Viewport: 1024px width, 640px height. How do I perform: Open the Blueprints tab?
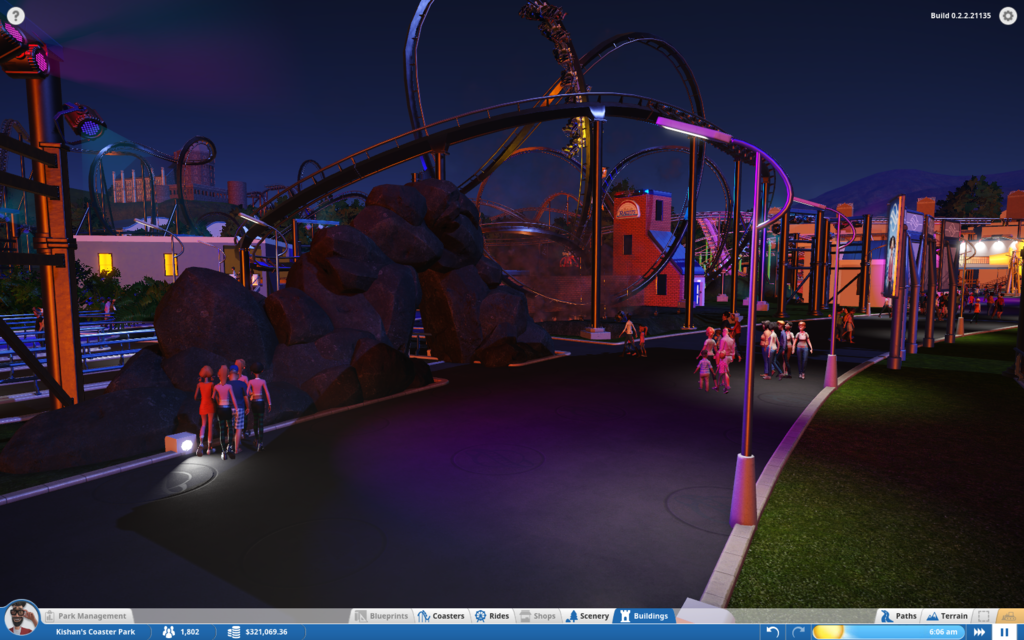pos(382,616)
